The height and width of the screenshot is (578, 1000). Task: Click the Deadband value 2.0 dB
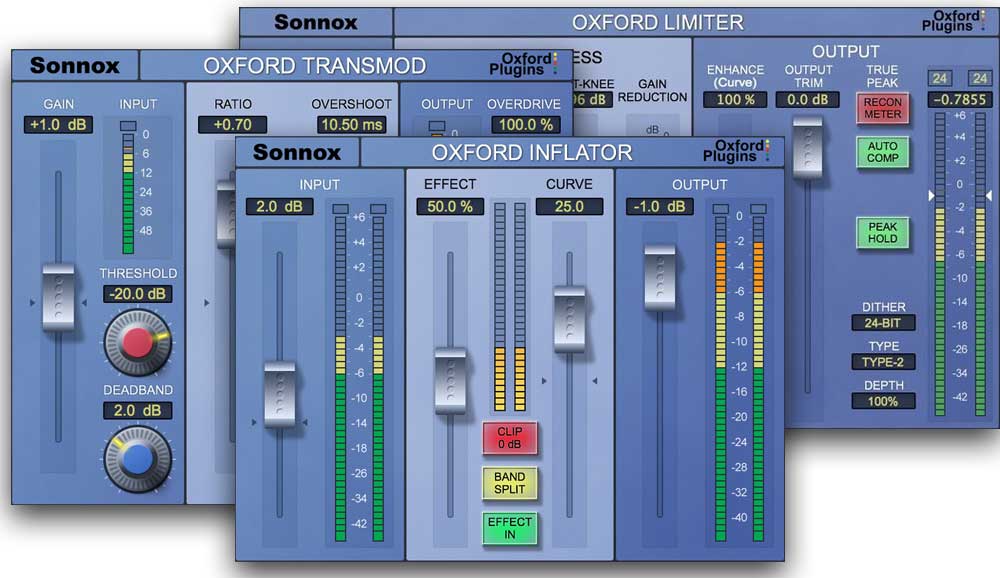[138, 410]
